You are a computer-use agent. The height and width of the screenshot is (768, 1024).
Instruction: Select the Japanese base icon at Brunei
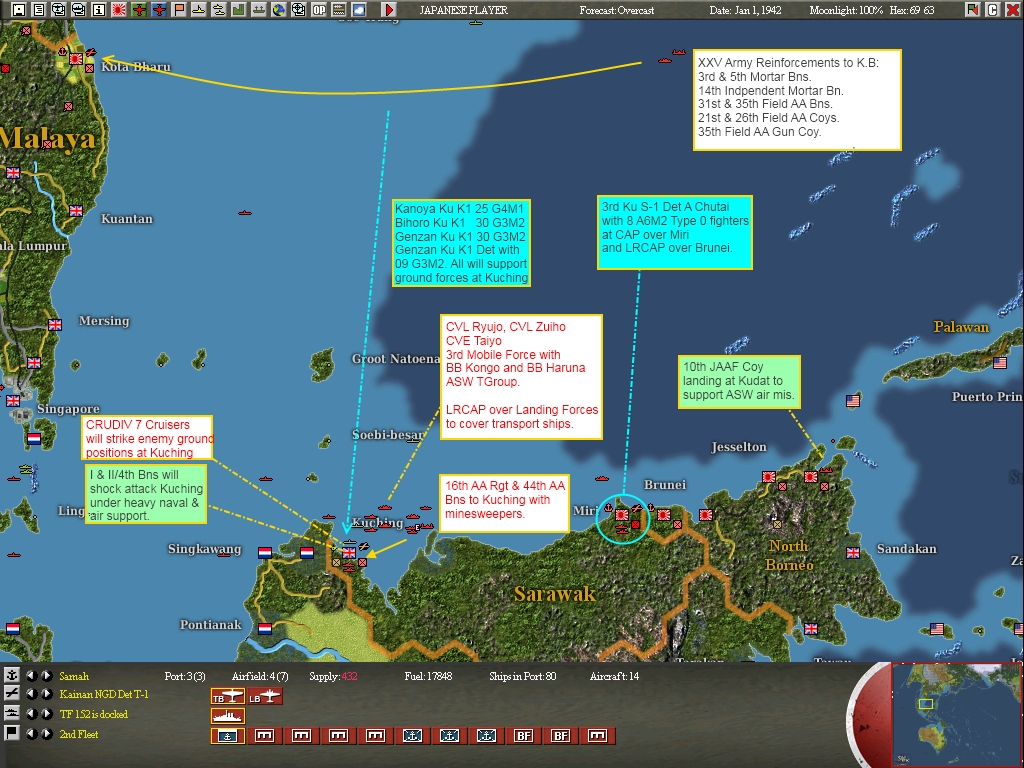point(664,515)
